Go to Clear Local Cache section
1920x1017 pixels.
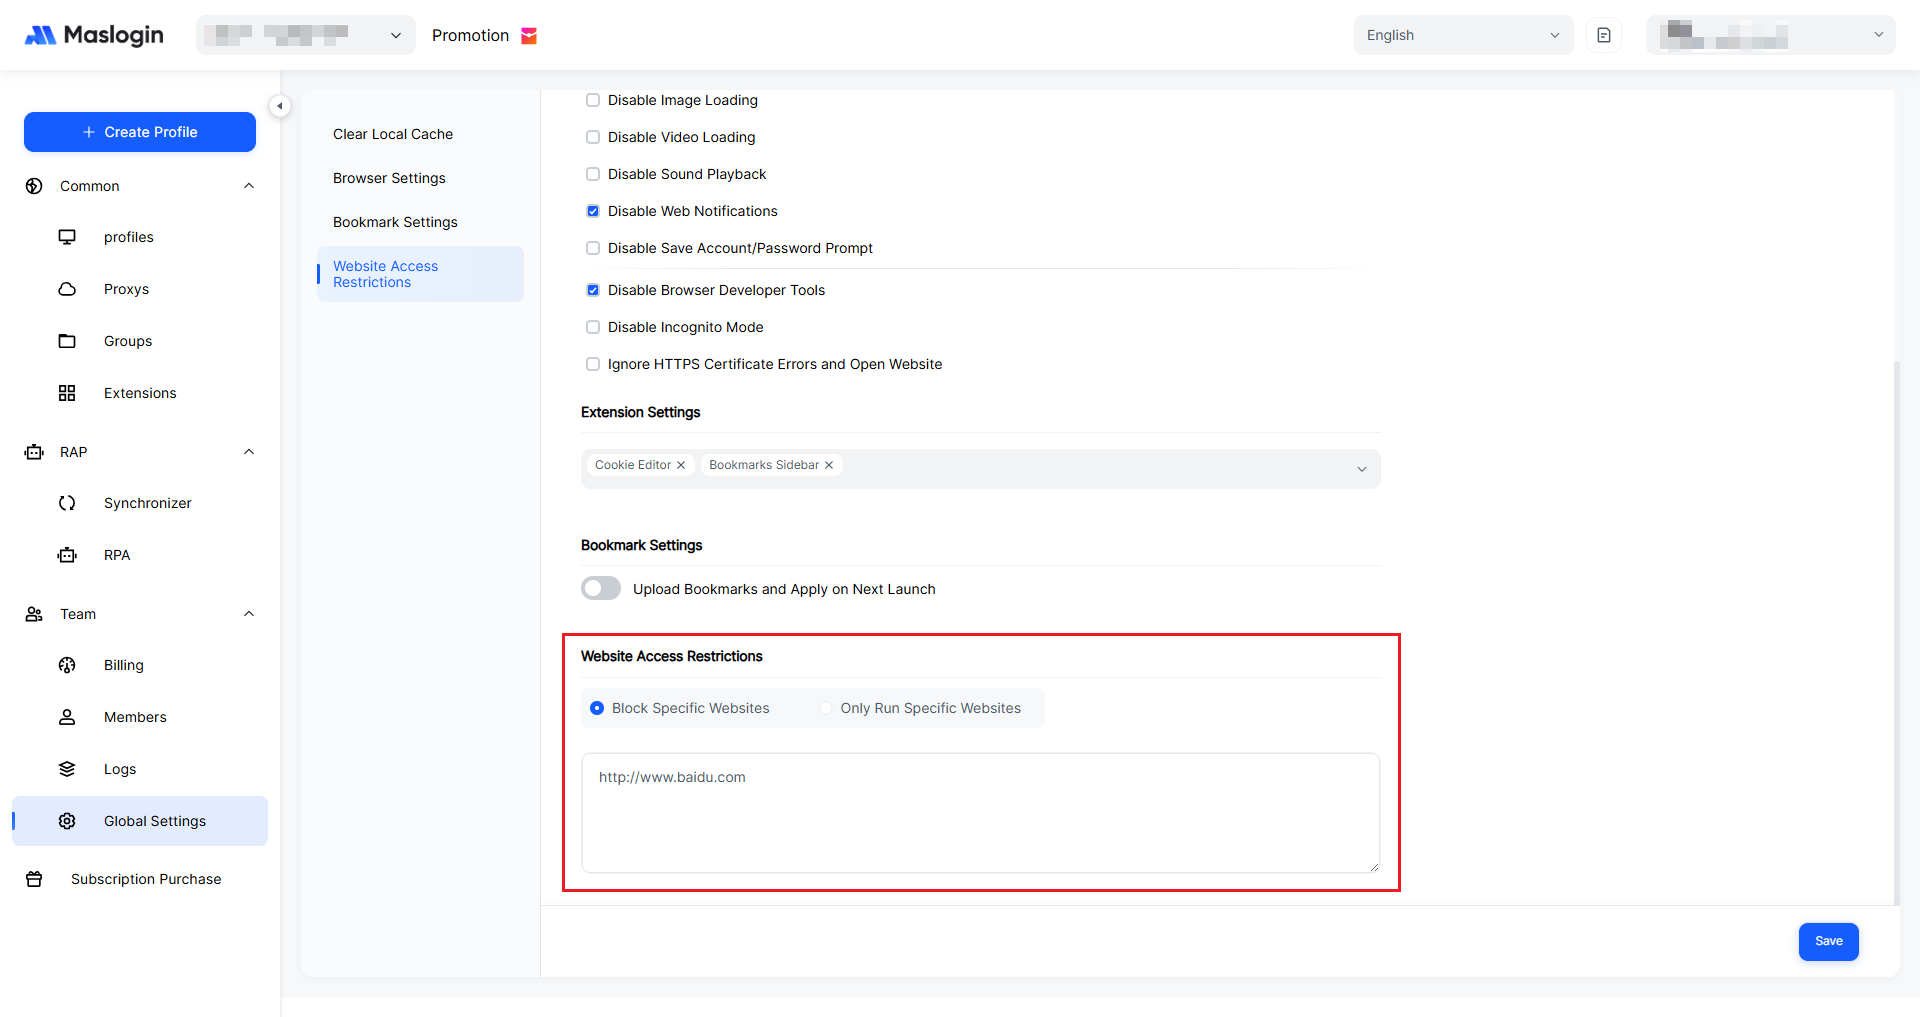(392, 134)
